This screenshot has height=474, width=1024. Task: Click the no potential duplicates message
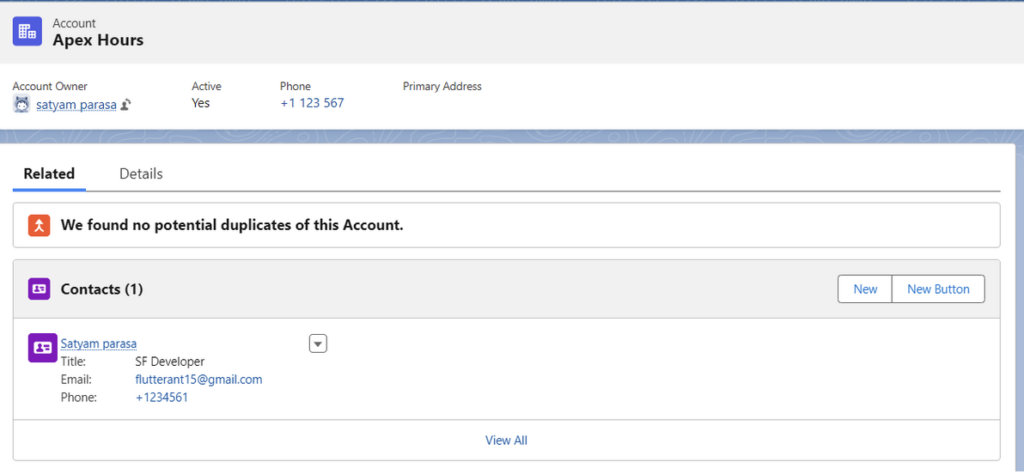232,225
